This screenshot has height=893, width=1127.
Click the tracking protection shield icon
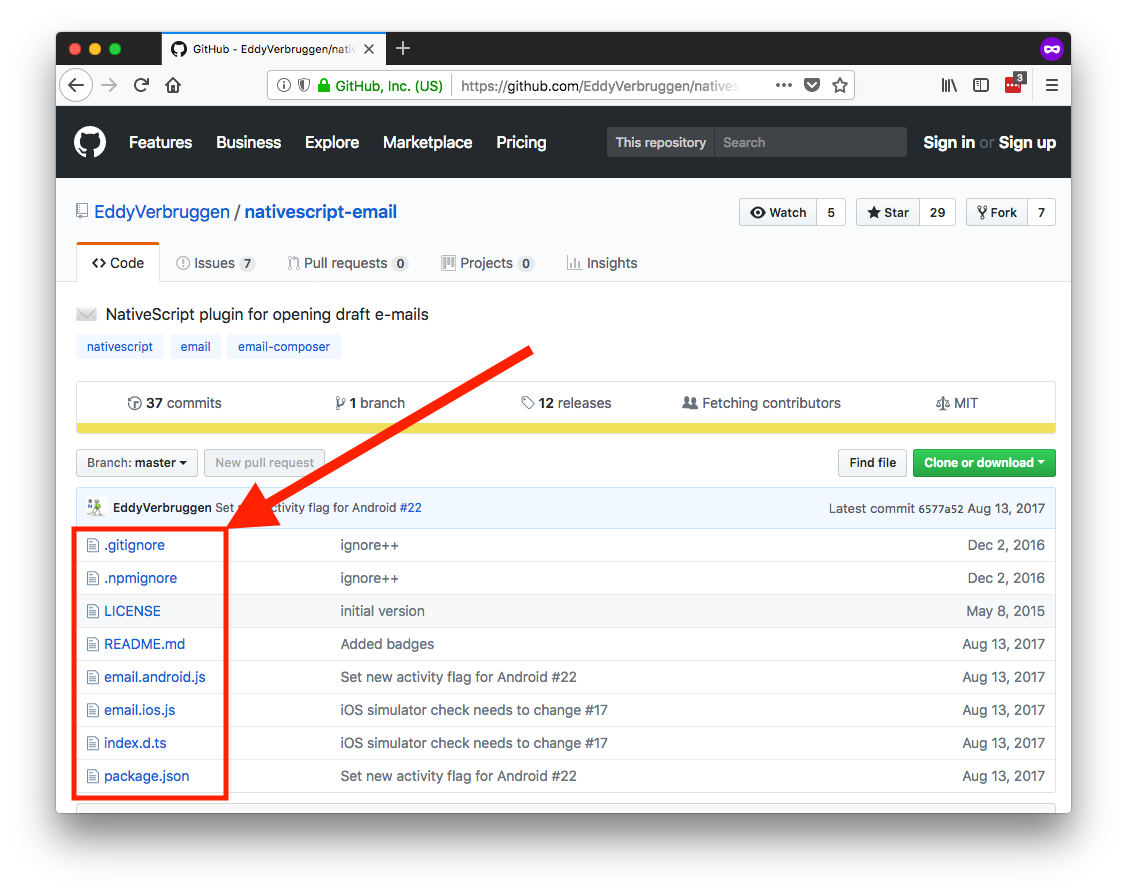(304, 86)
